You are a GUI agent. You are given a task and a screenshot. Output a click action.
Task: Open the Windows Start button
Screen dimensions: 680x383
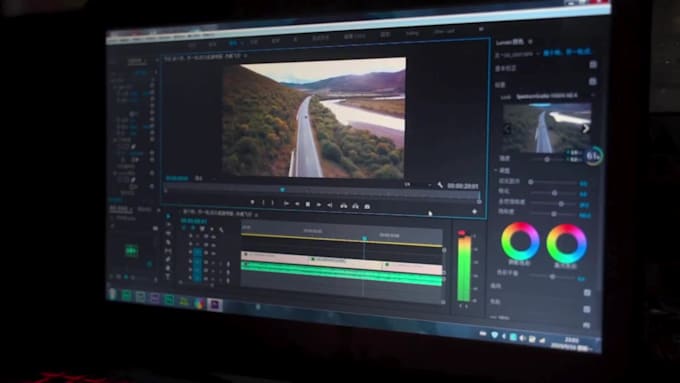pos(113,294)
